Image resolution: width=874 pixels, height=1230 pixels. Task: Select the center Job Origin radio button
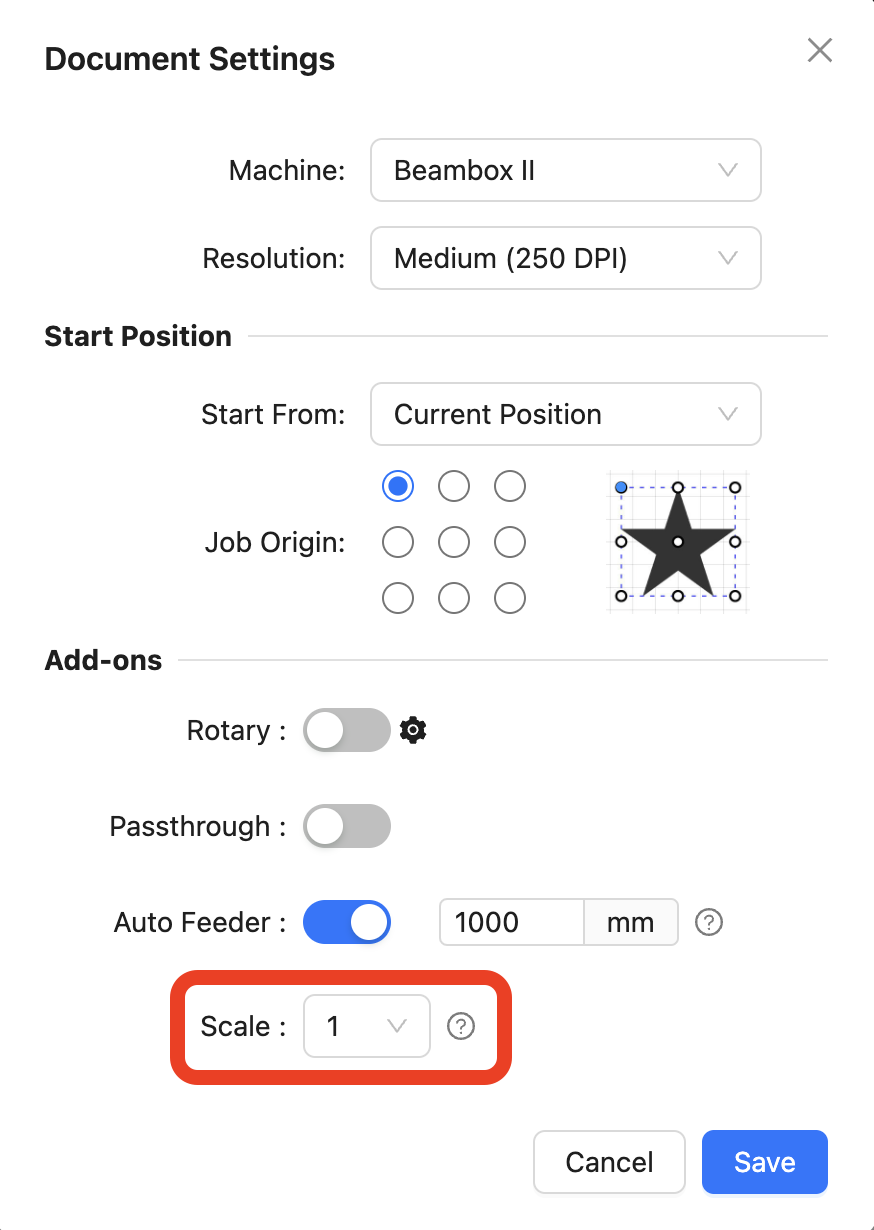click(x=454, y=542)
